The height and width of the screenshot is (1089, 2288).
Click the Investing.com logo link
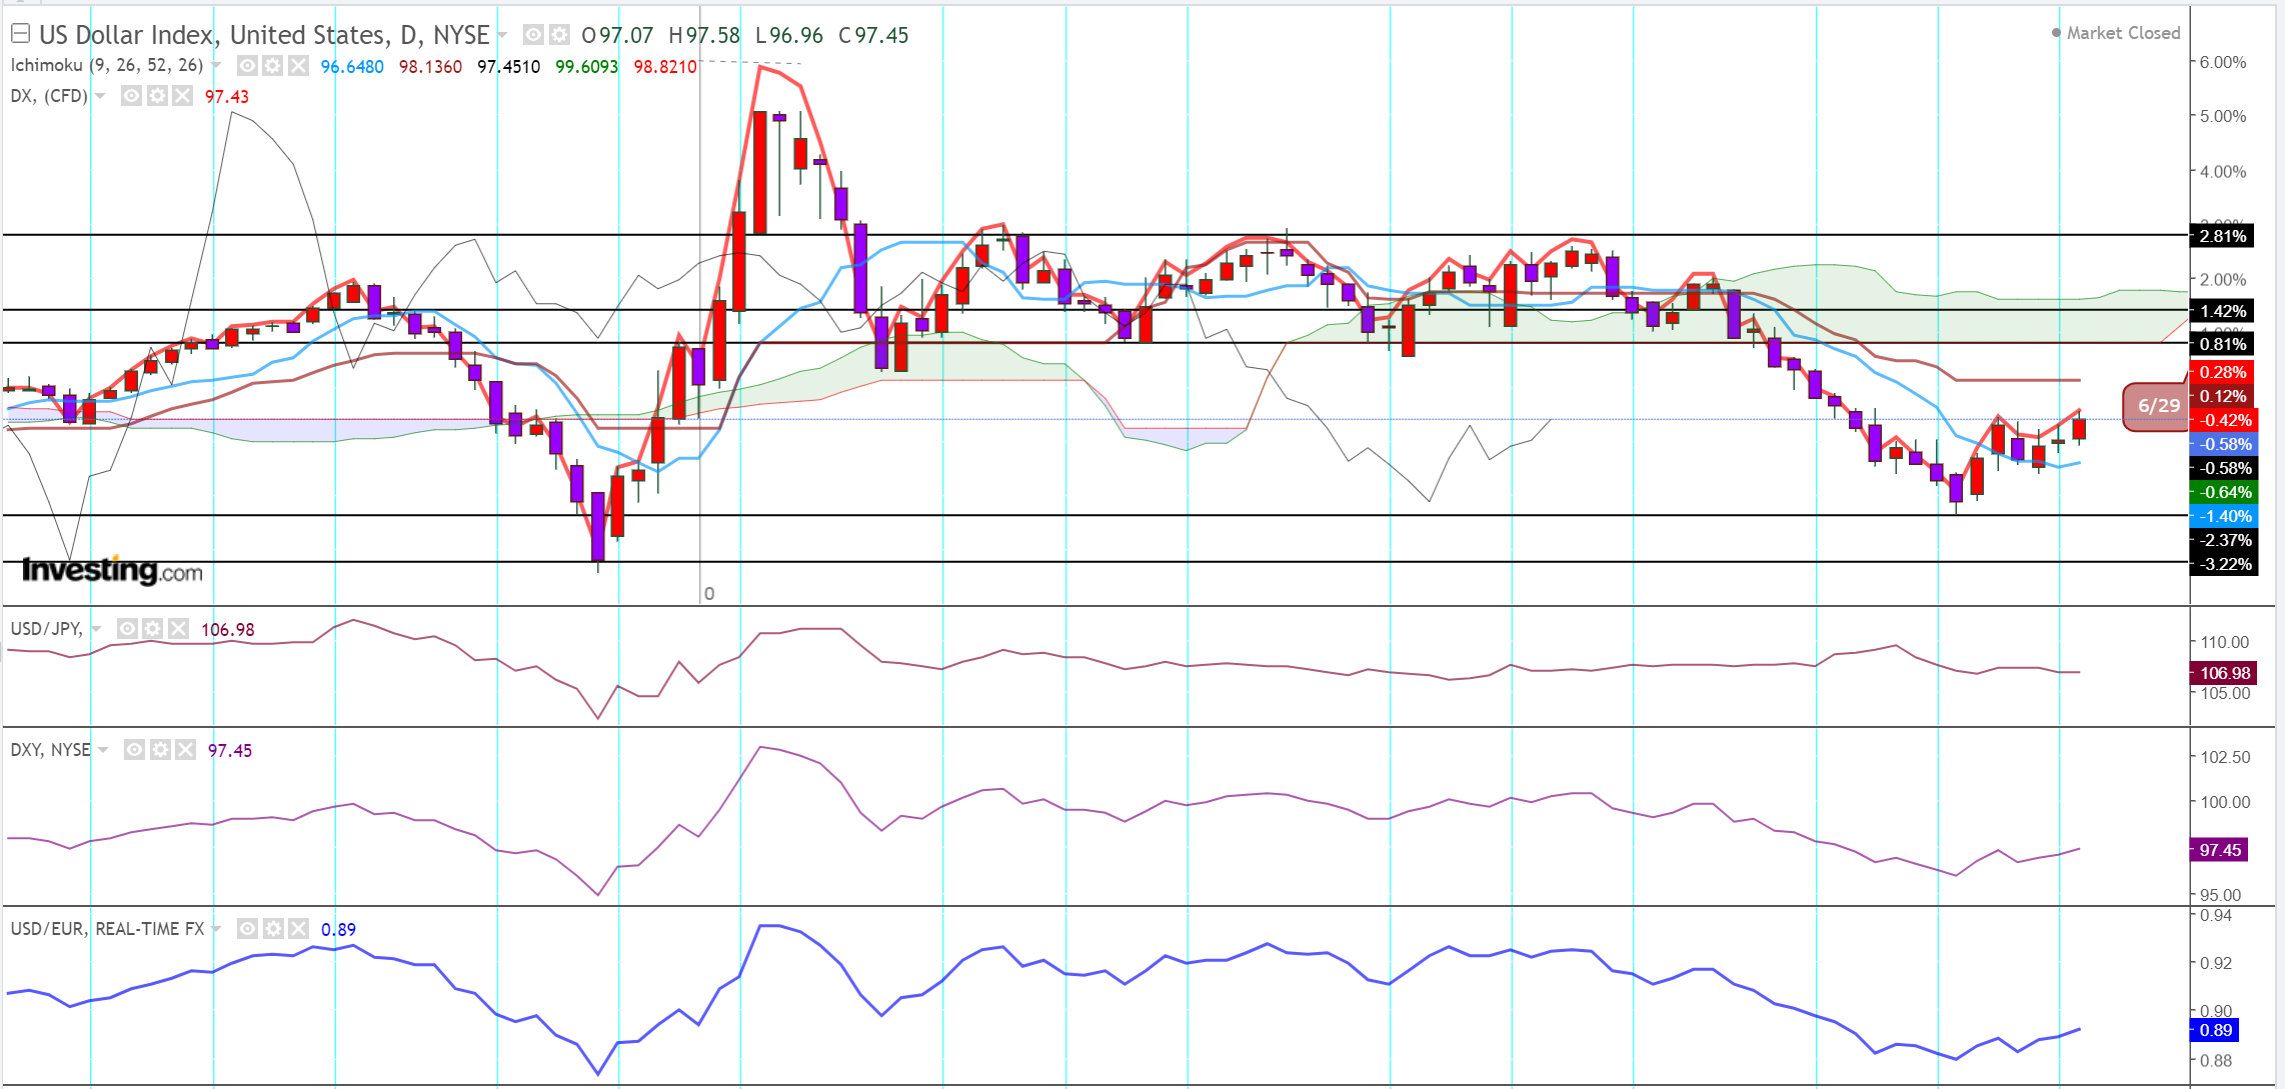(x=112, y=571)
